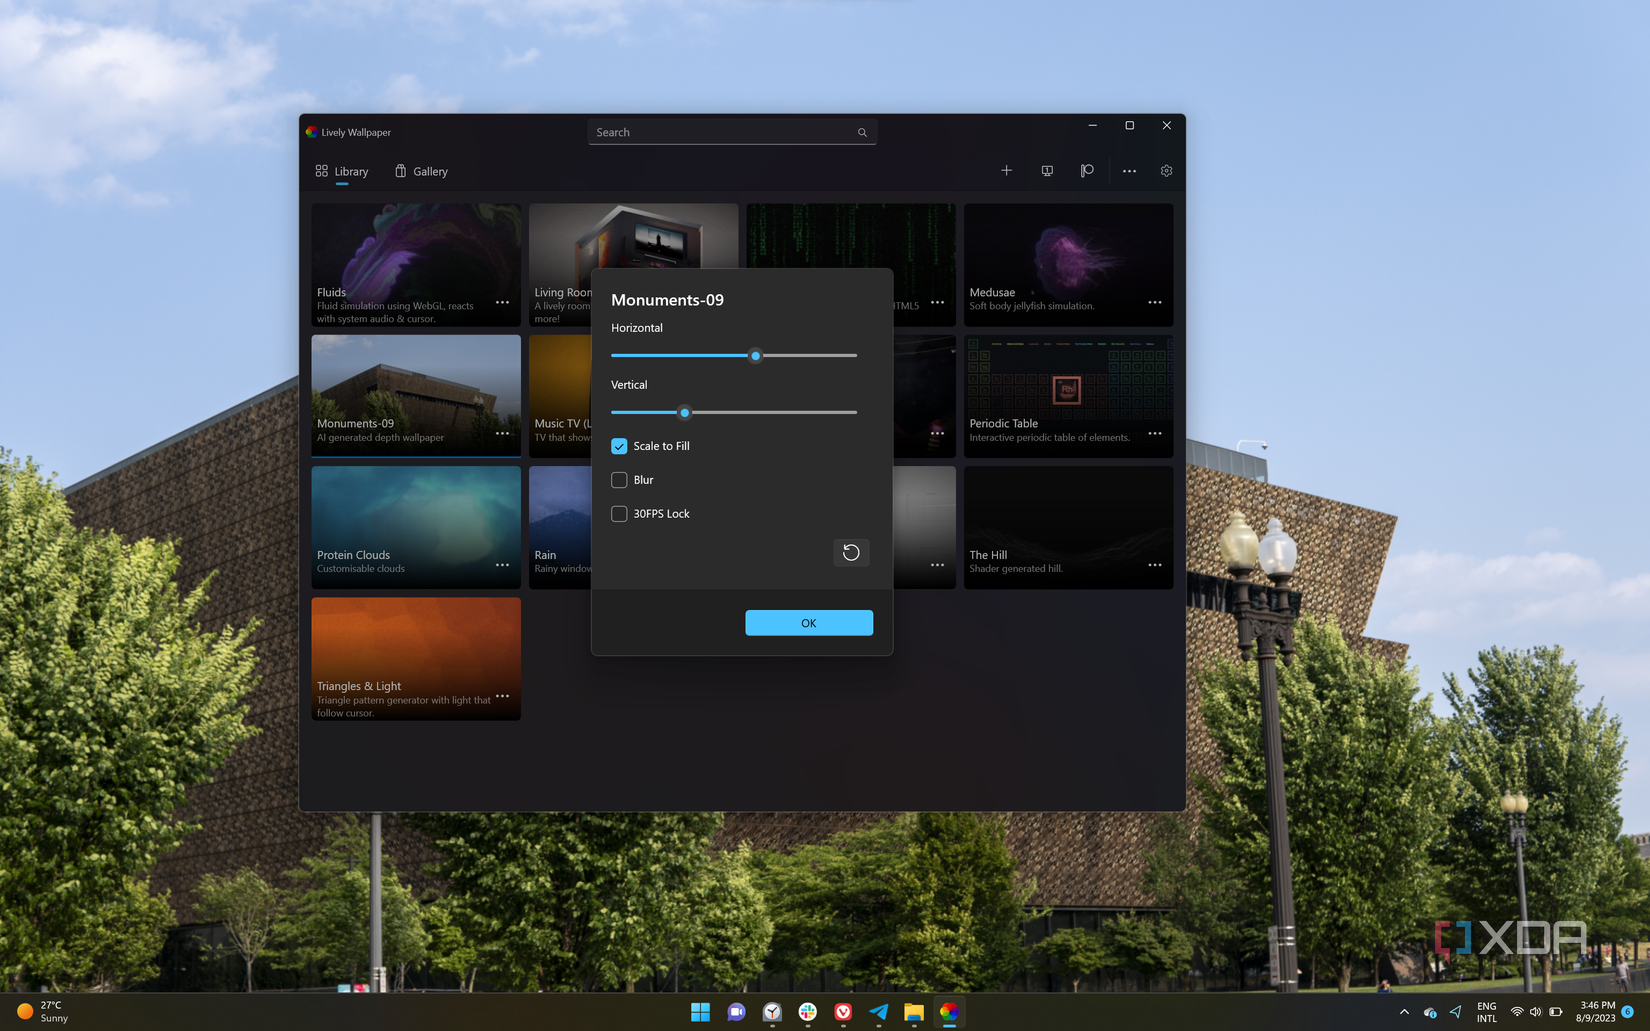Open File Explorer from the taskbar
The width and height of the screenshot is (1650, 1031).
913,1012
